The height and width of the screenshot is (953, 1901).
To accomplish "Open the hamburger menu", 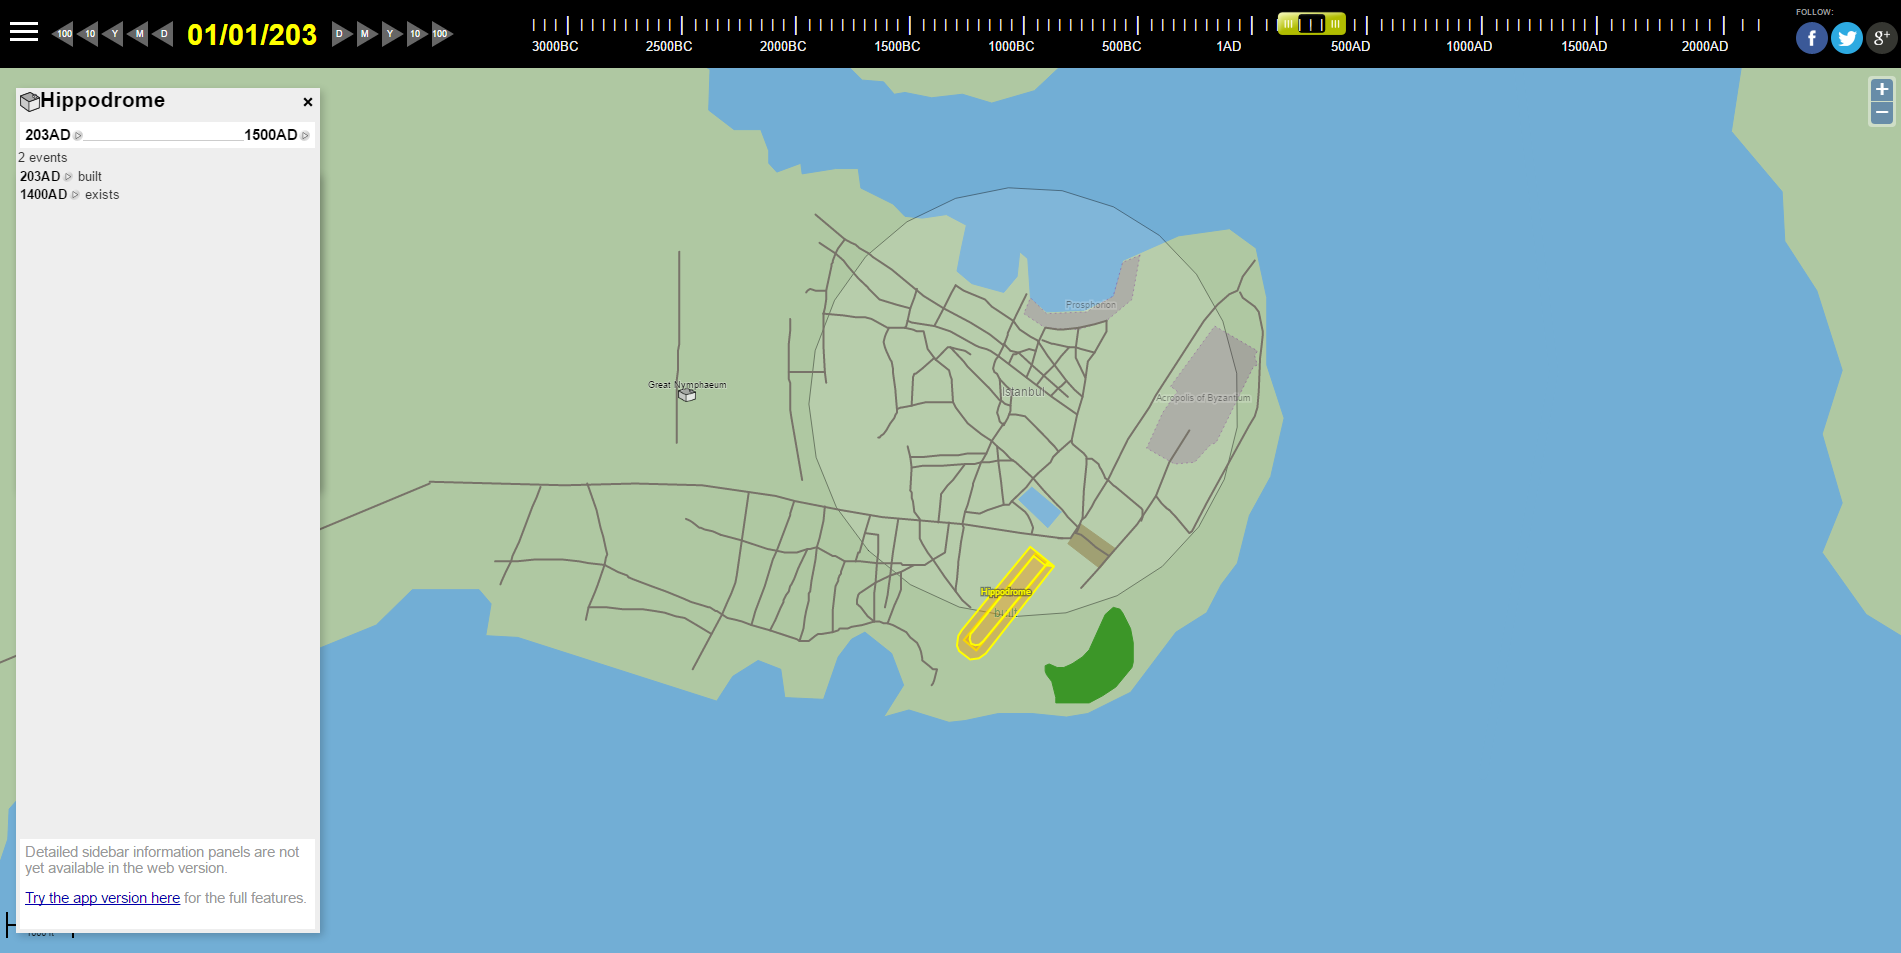I will tap(24, 33).
